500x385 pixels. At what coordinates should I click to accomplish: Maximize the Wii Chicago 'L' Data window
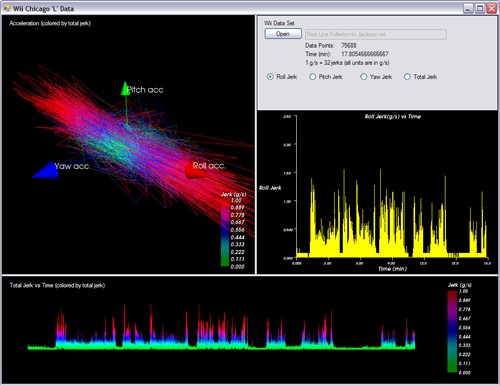click(x=480, y=8)
